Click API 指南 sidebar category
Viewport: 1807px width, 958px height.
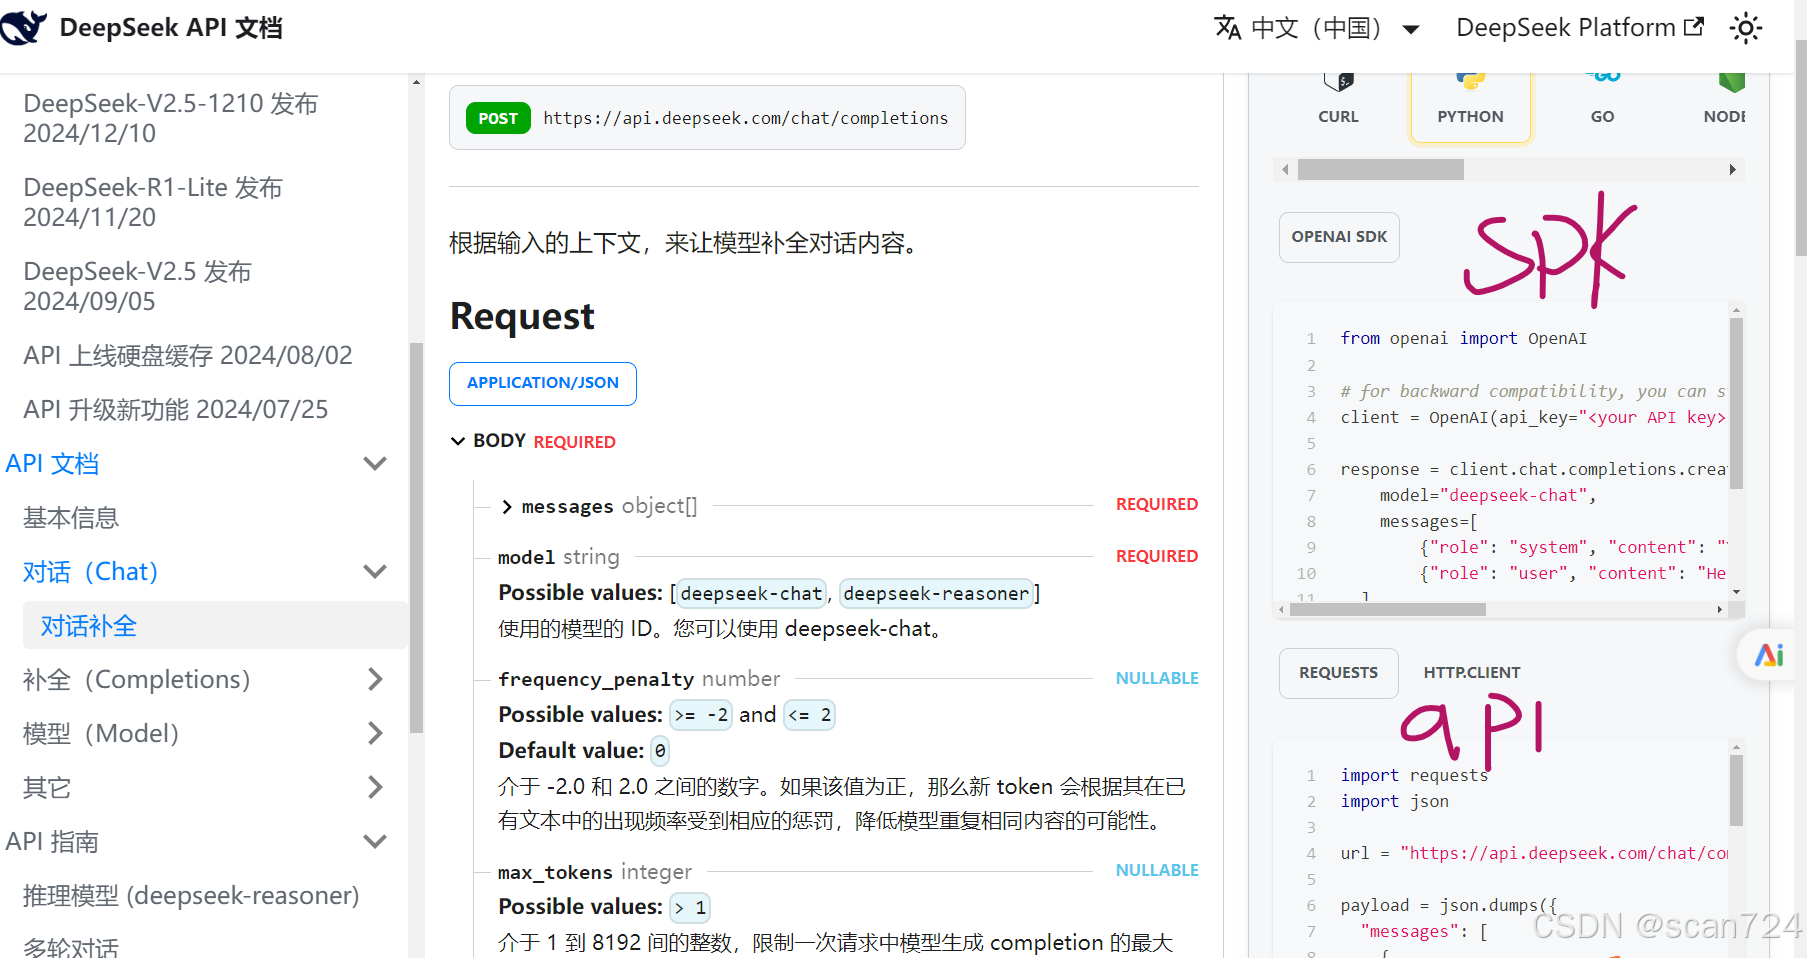coord(52,841)
